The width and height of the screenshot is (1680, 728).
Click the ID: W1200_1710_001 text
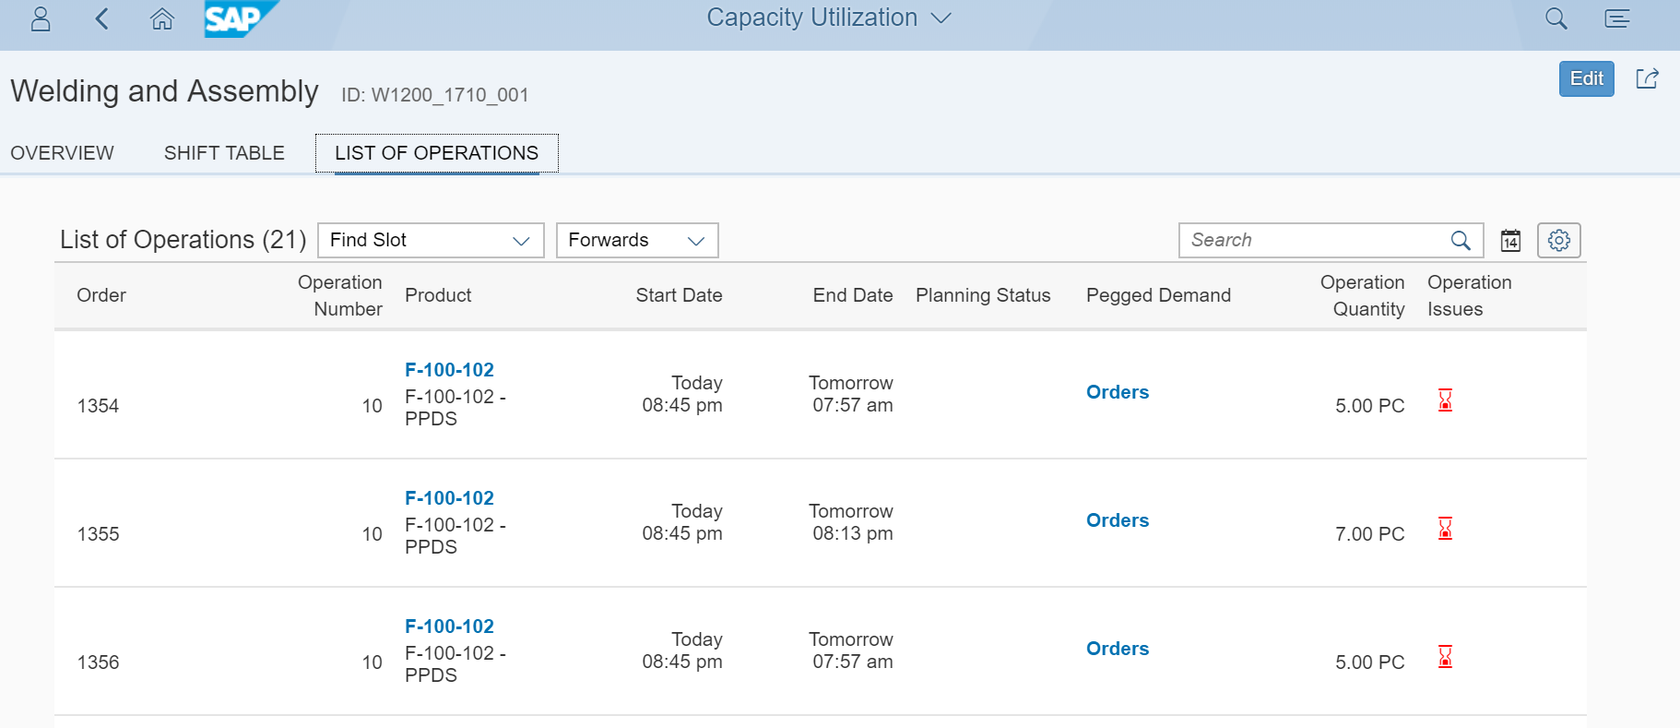pos(435,95)
